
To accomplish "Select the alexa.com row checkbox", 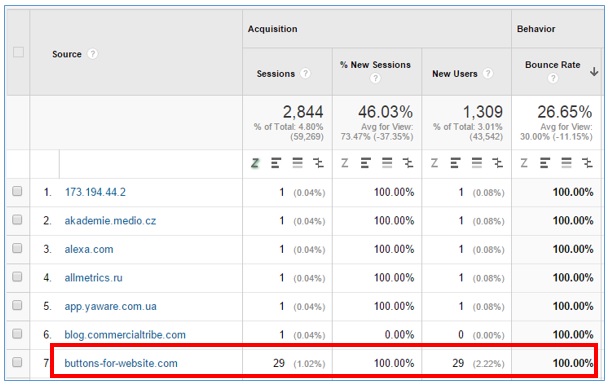I will [x=17, y=248].
